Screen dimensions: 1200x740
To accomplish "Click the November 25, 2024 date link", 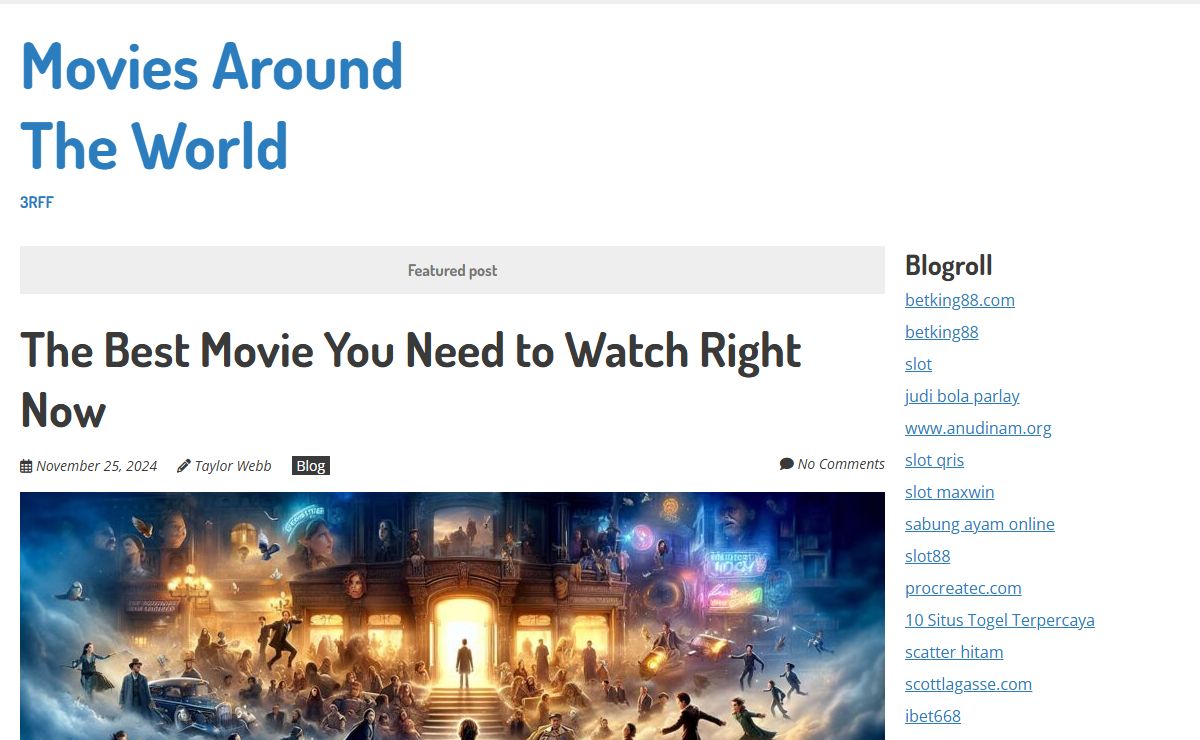I will tap(96, 466).
